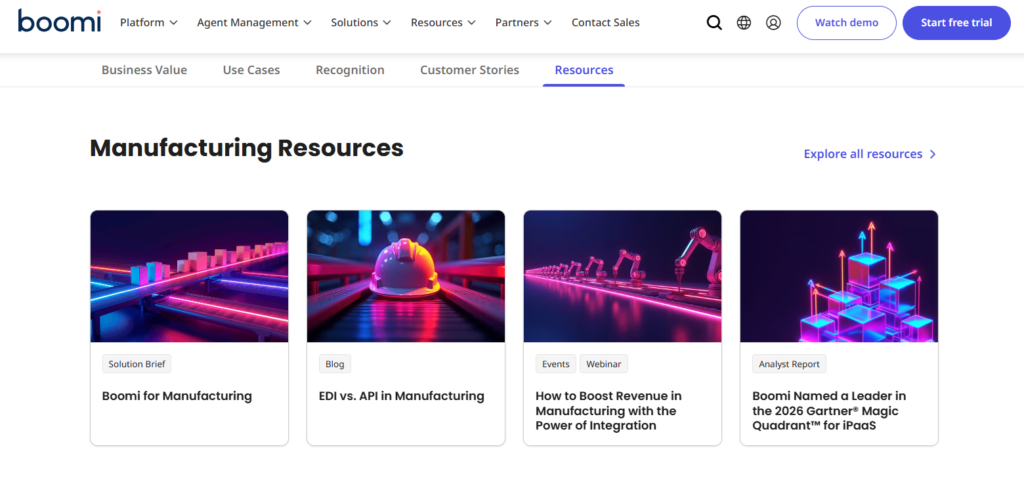This screenshot has height=482, width=1024.
Task: Expand the Platform menu
Action: click(149, 22)
